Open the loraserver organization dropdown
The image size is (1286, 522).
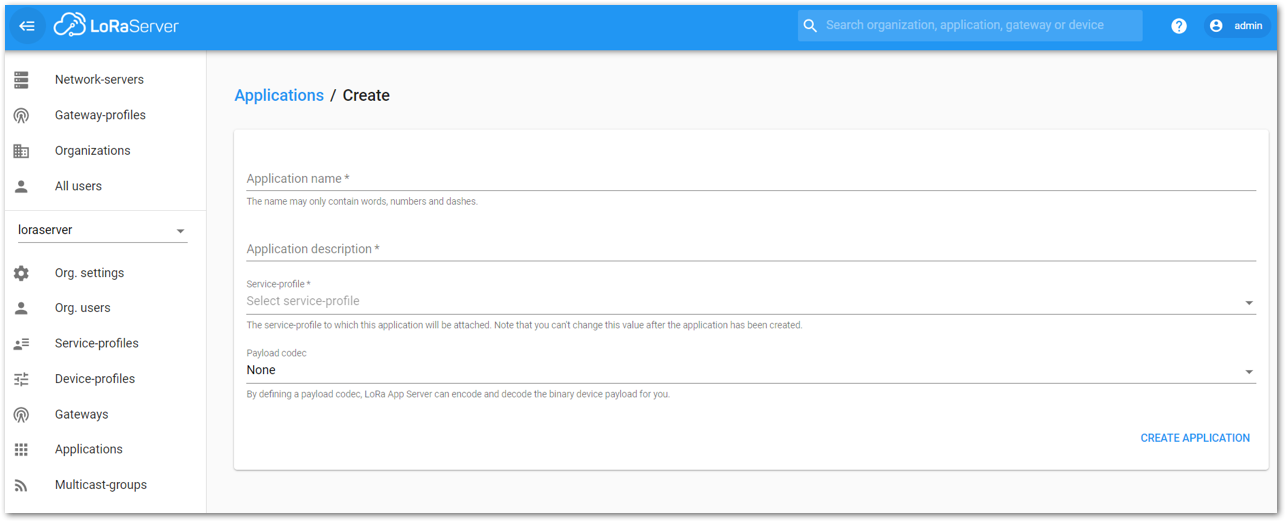[102, 230]
